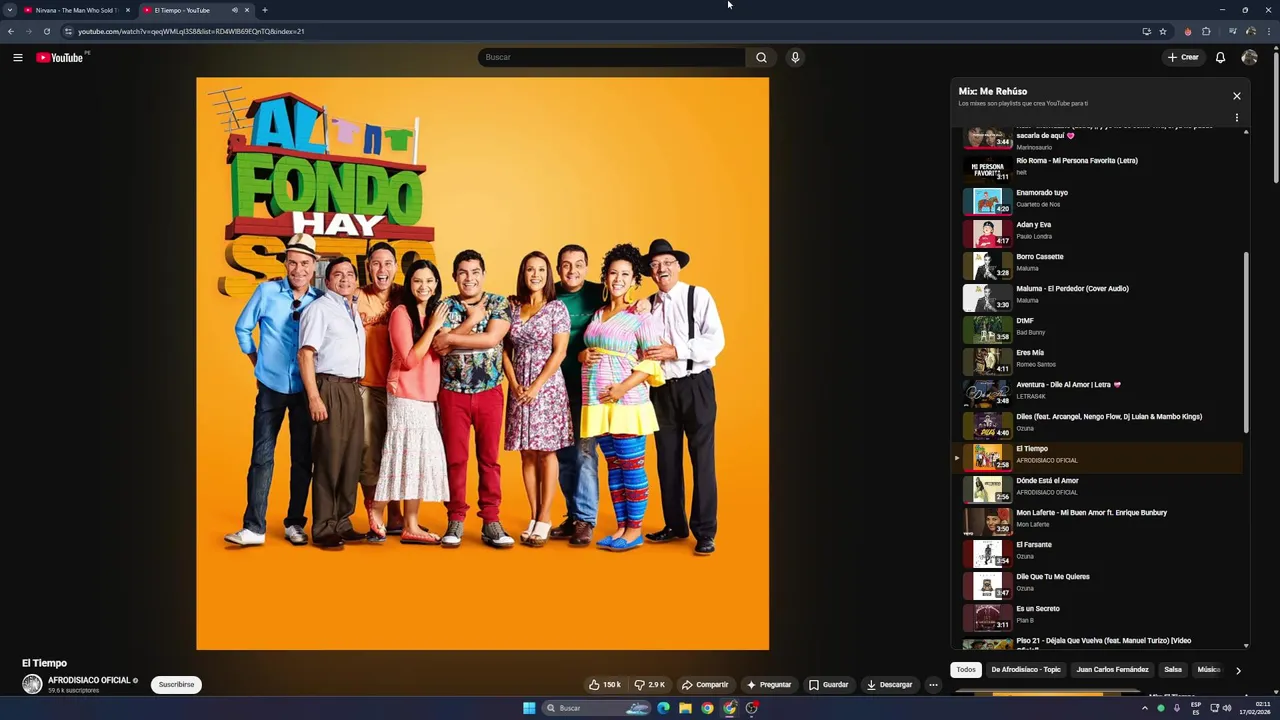Install app icon in address bar

1146,31
